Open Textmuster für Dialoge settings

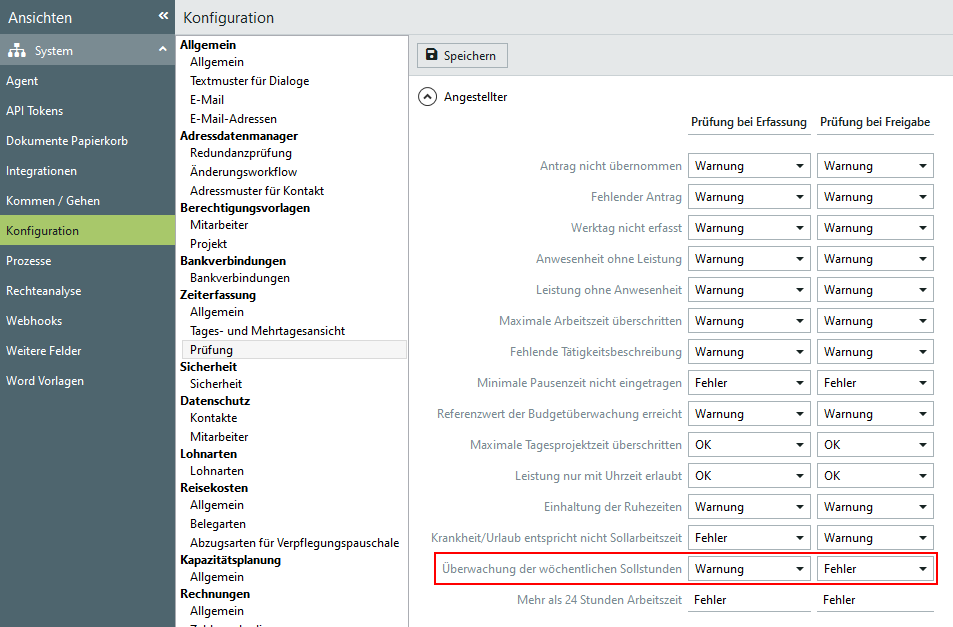[x=249, y=81]
